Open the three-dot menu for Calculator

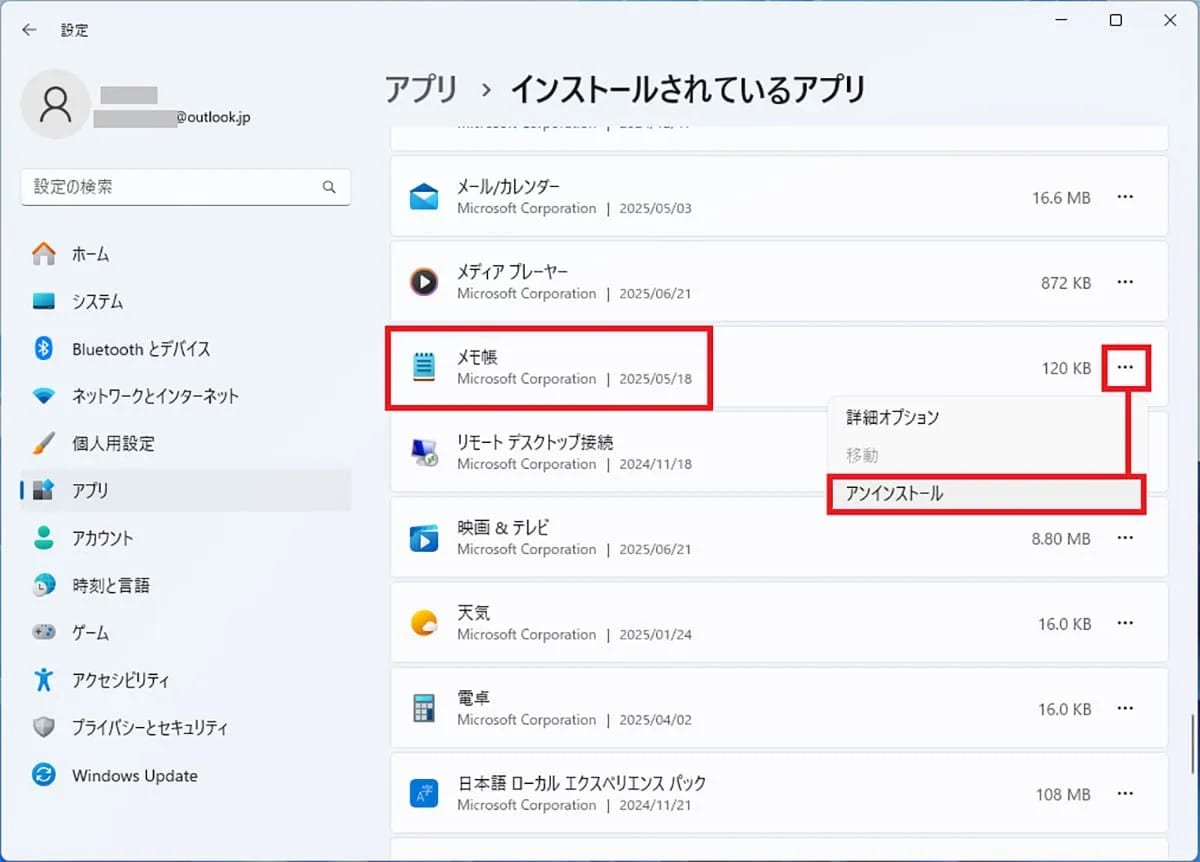pos(1126,708)
